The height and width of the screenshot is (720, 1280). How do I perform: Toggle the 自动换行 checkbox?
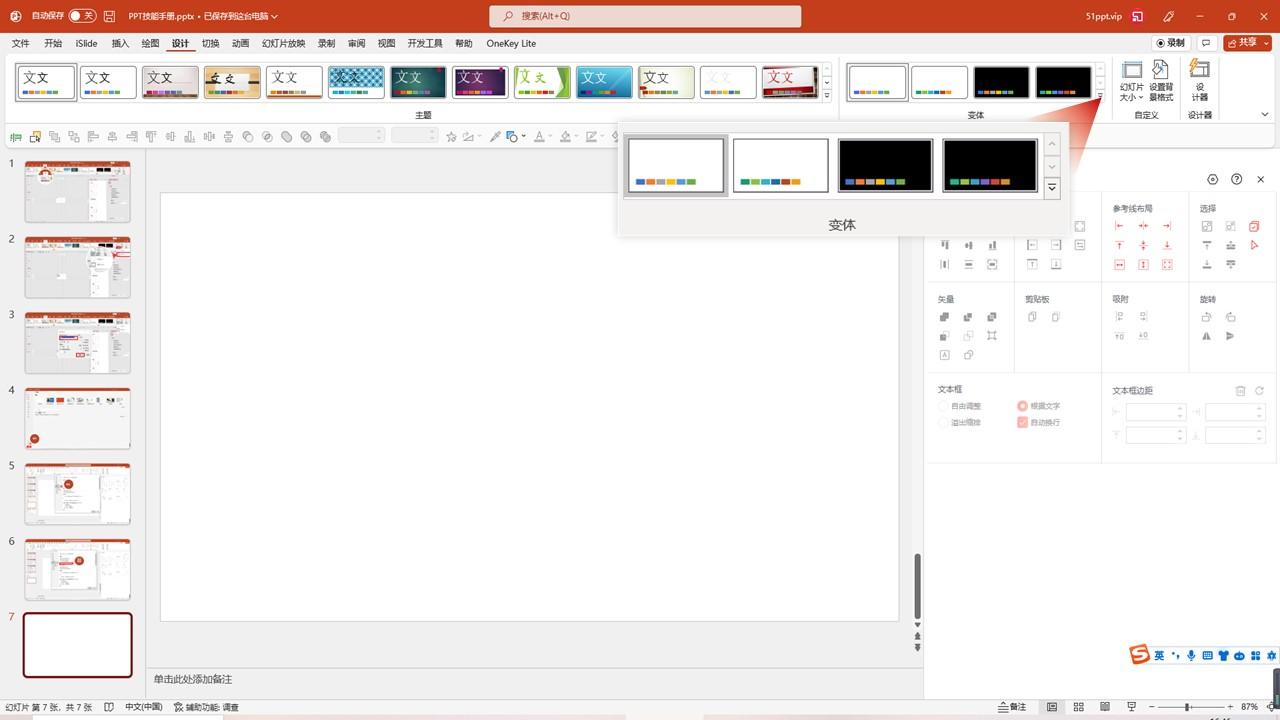coord(1022,422)
